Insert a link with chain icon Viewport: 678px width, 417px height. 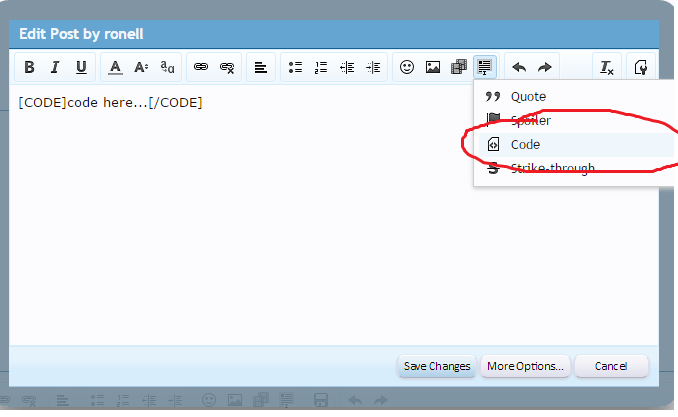201,67
